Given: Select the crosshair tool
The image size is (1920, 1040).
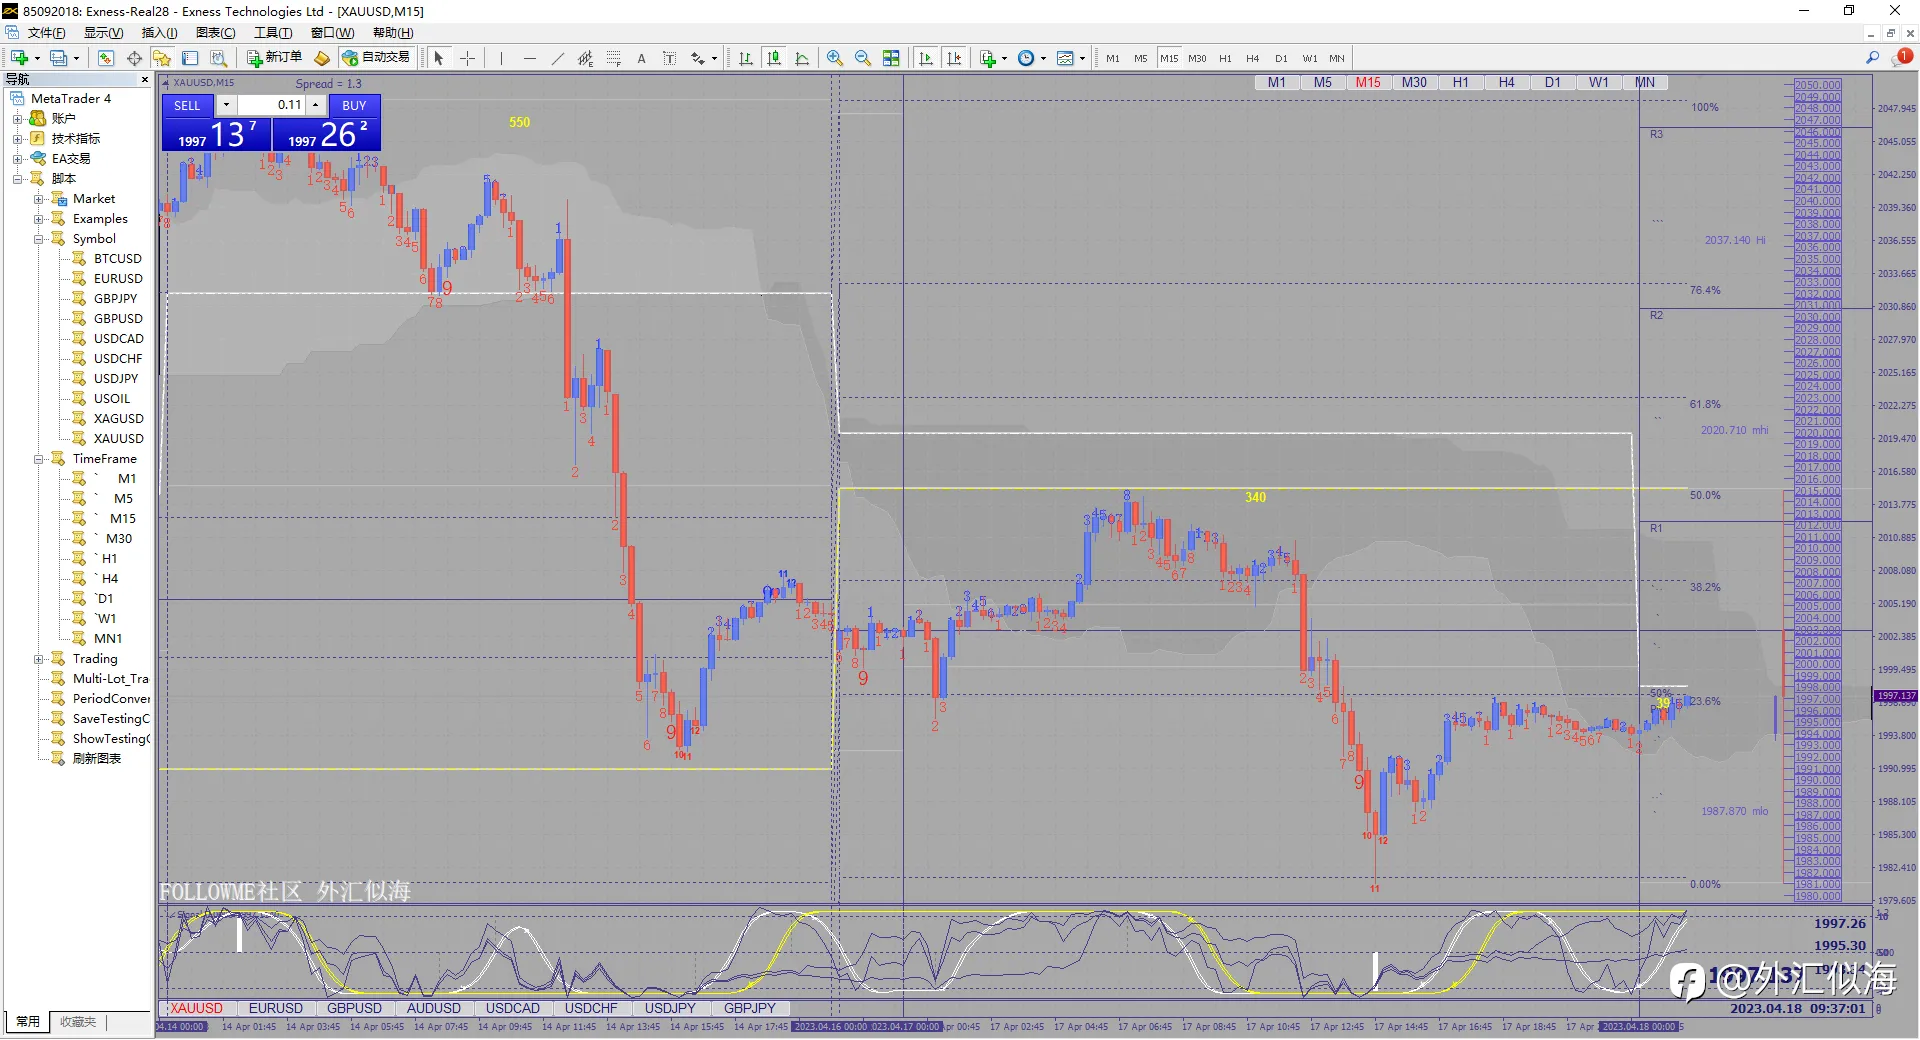Looking at the screenshot, I should 467,58.
